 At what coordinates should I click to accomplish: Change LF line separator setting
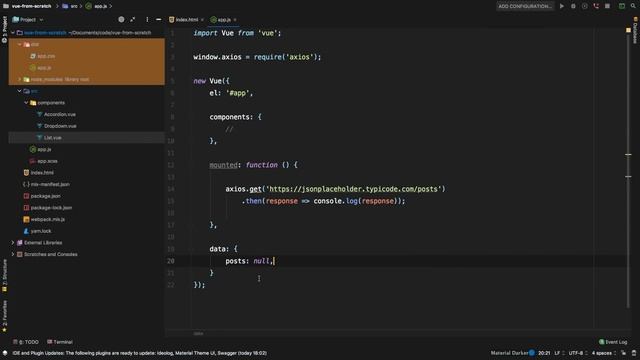(x=559, y=353)
